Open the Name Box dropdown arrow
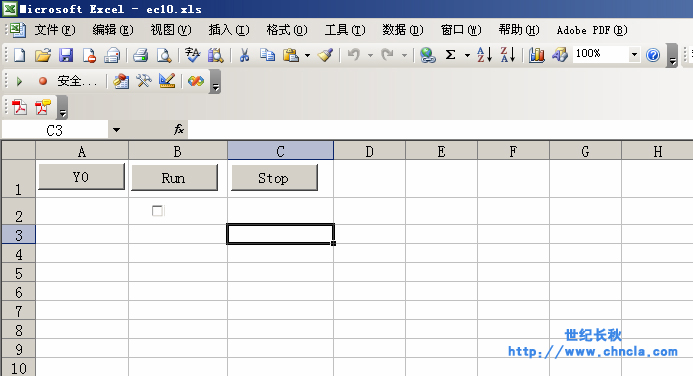This screenshot has height=376, width=693. point(116,130)
